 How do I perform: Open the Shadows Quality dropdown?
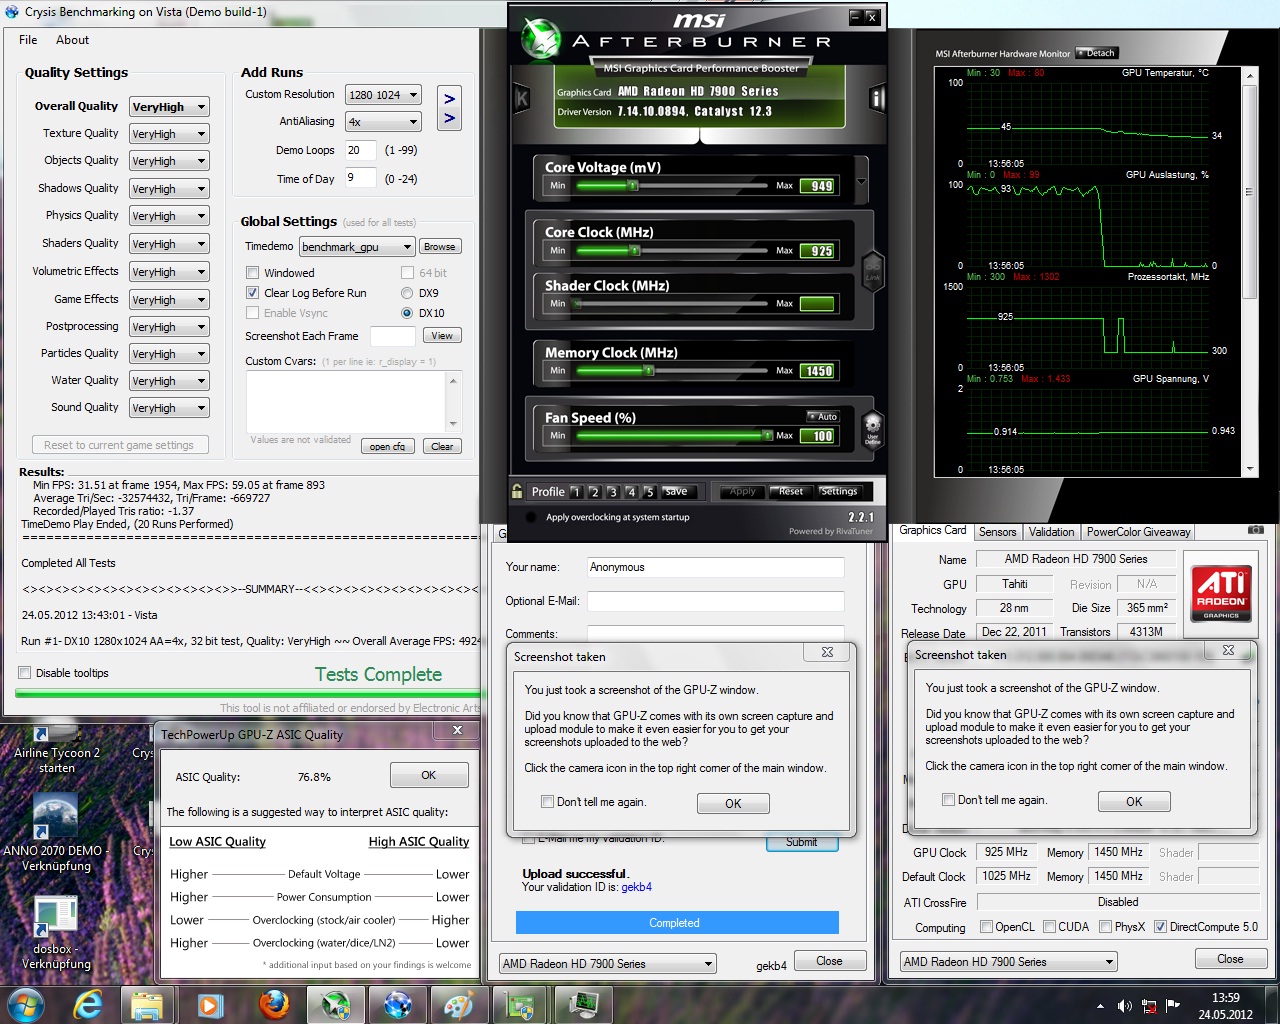point(169,189)
